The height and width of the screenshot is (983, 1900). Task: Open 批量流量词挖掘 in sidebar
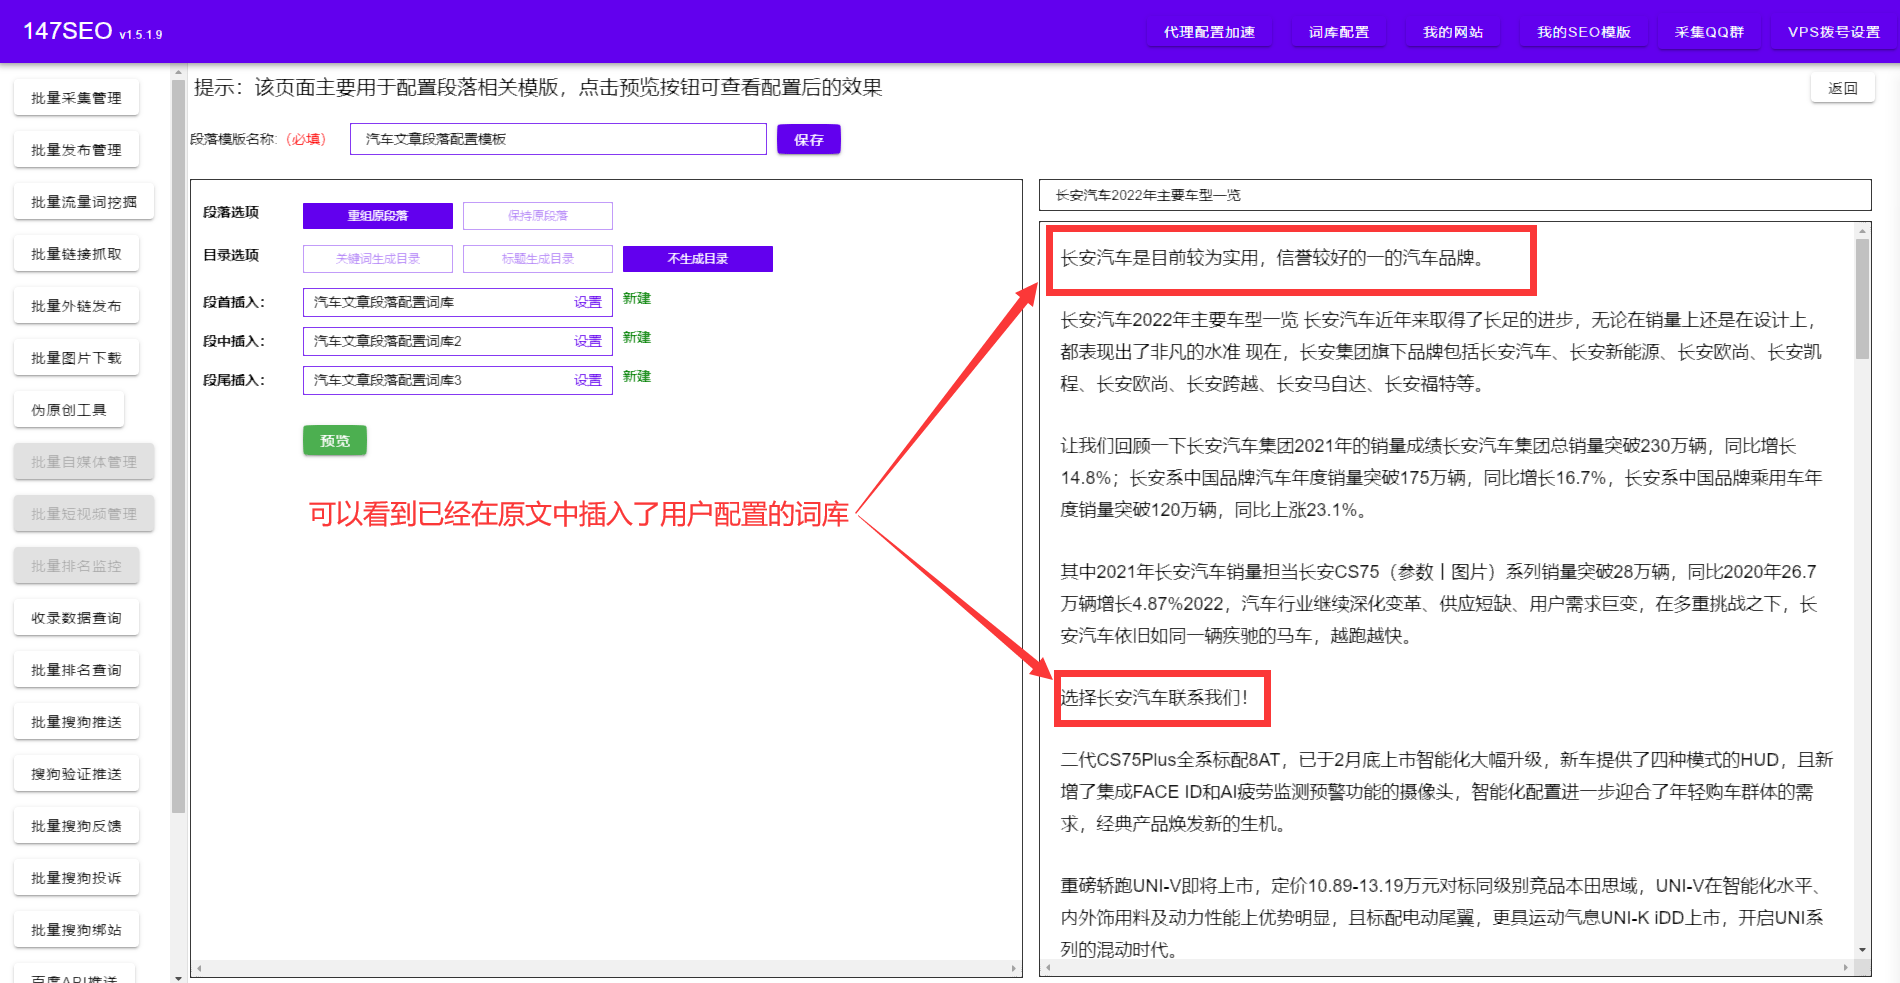pos(84,202)
